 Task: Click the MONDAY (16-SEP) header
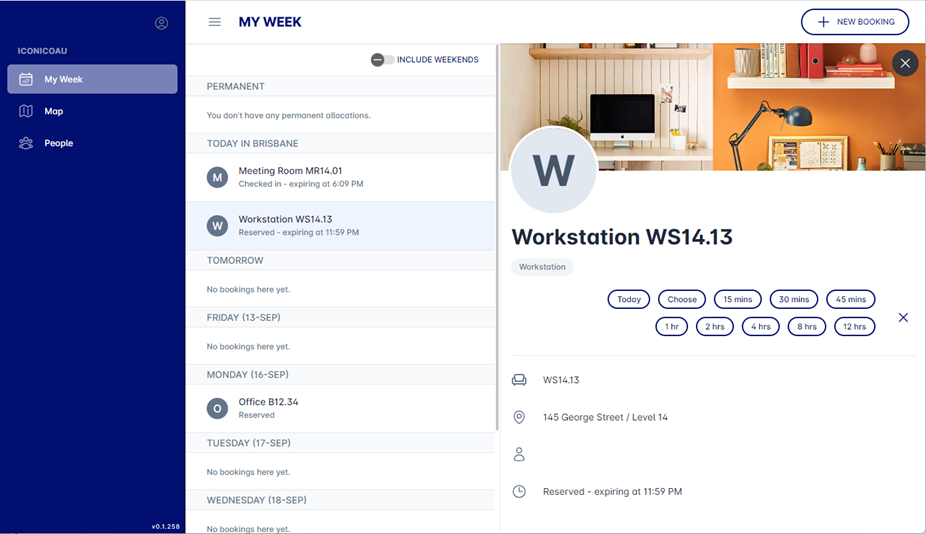click(x=341, y=375)
